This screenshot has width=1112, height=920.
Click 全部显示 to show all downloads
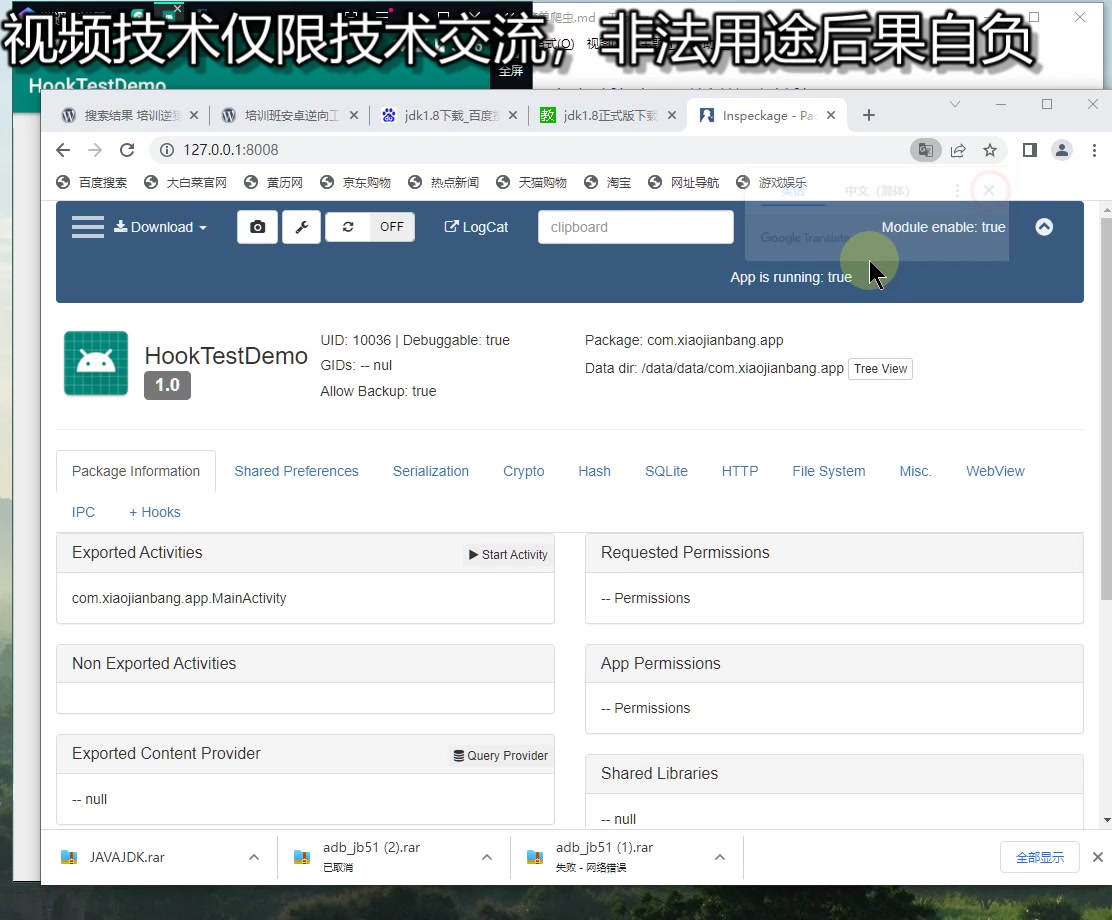coord(1039,857)
